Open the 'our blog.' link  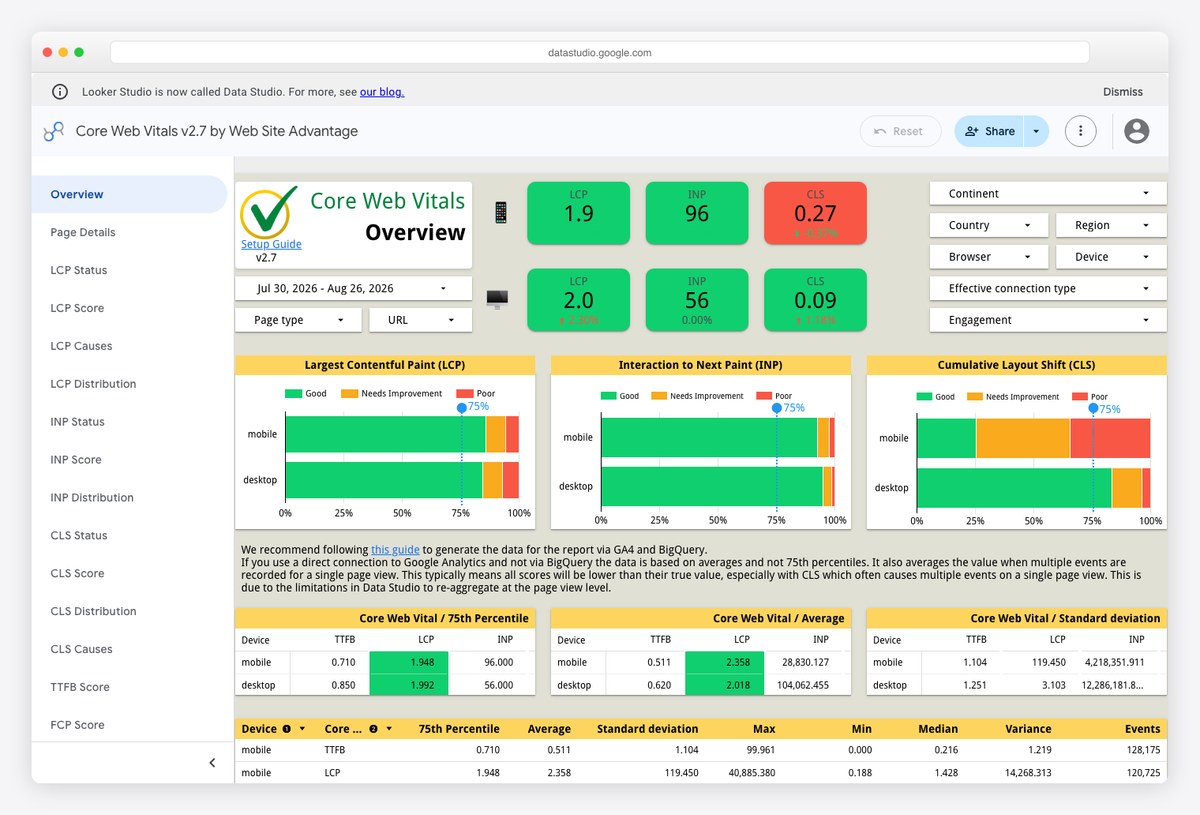click(382, 92)
